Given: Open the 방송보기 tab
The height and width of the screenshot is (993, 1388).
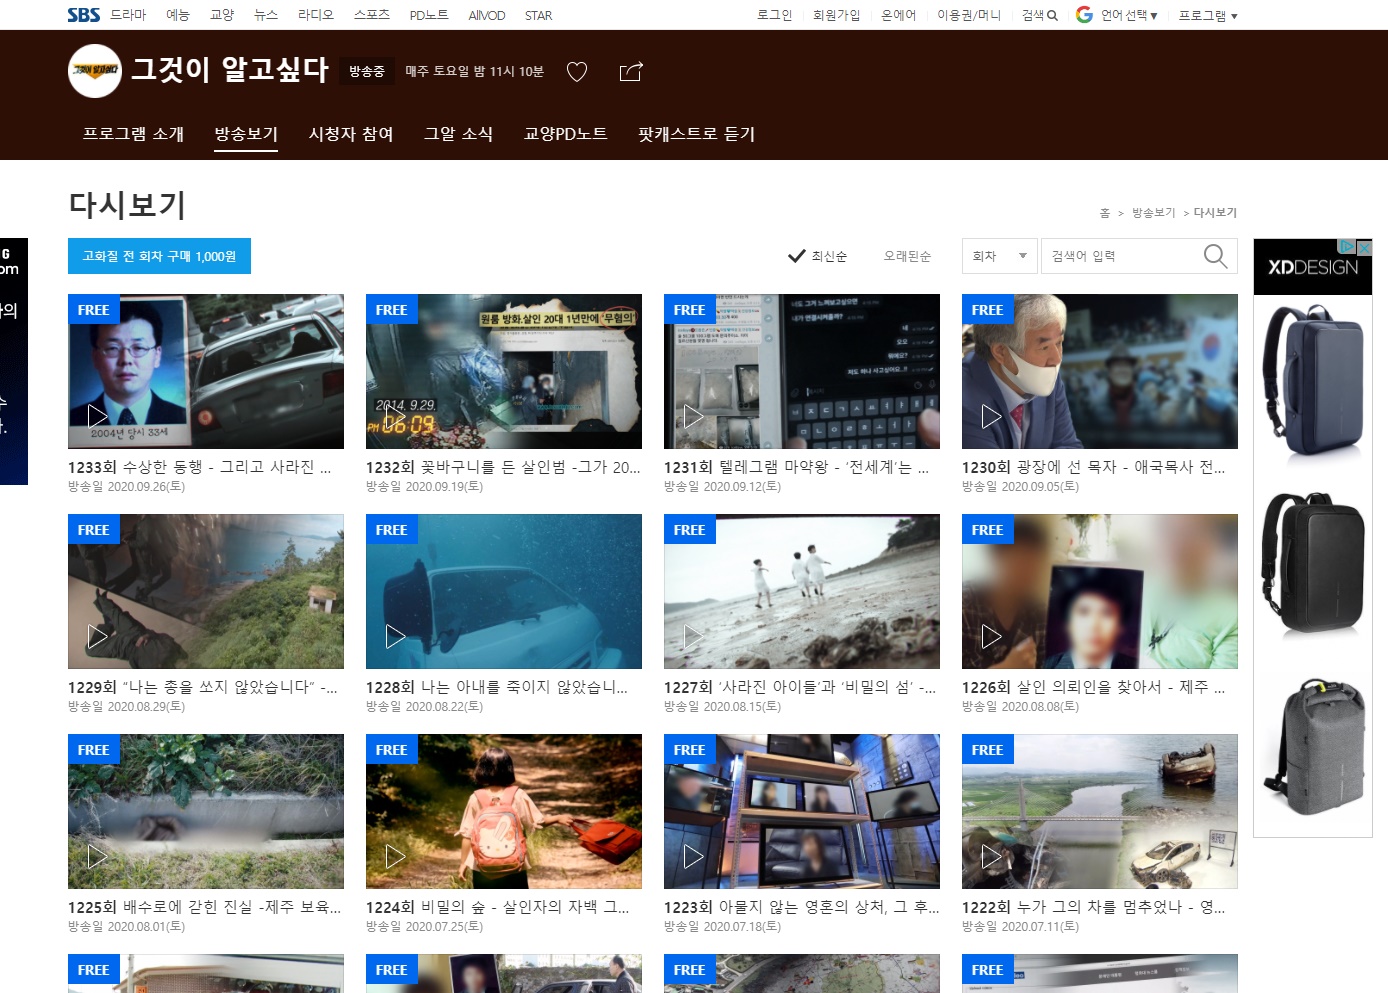Looking at the screenshot, I should click(x=246, y=133).
